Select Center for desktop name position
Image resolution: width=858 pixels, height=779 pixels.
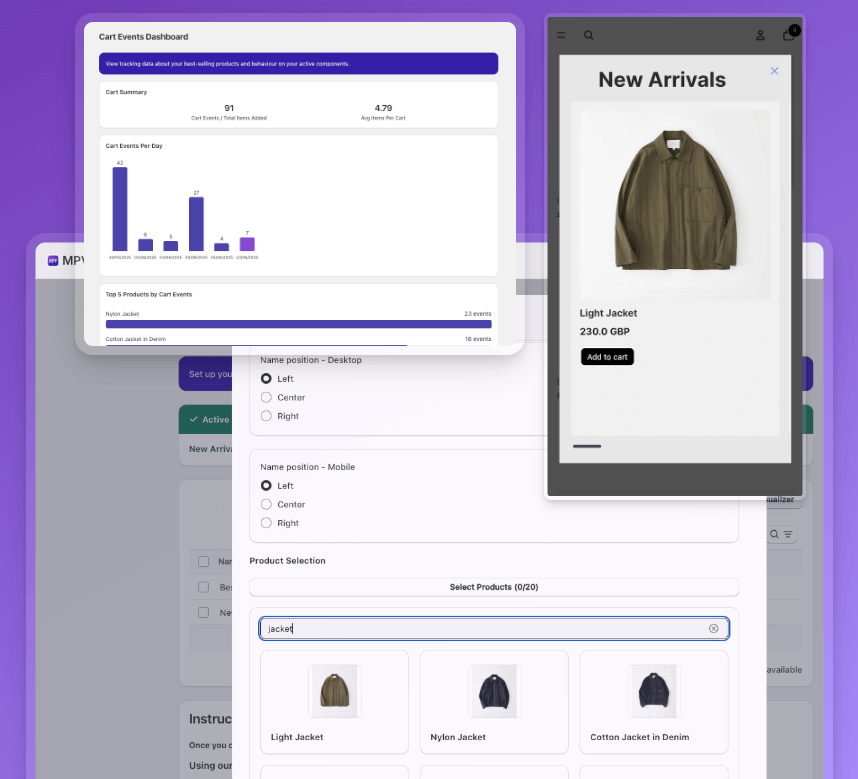266,398
